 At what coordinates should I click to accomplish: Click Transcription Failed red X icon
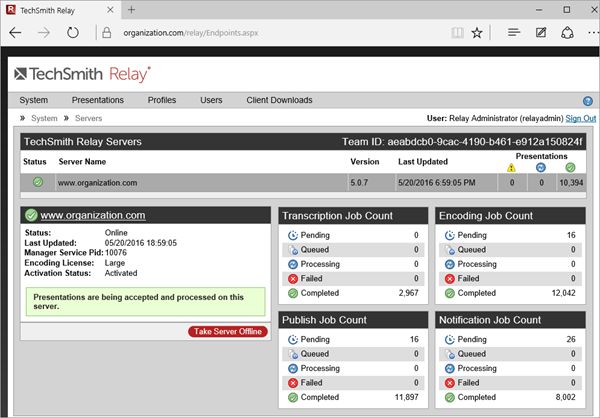pyautogui.click(x=293, y=279)
